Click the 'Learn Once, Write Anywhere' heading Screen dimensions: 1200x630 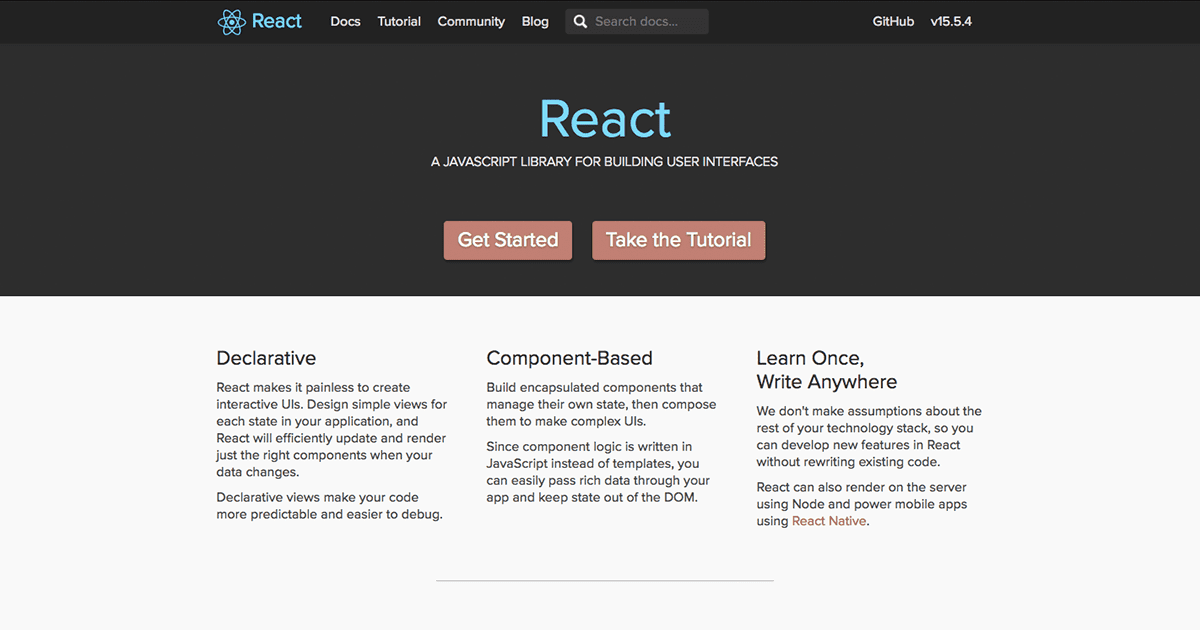pos(827,370)
